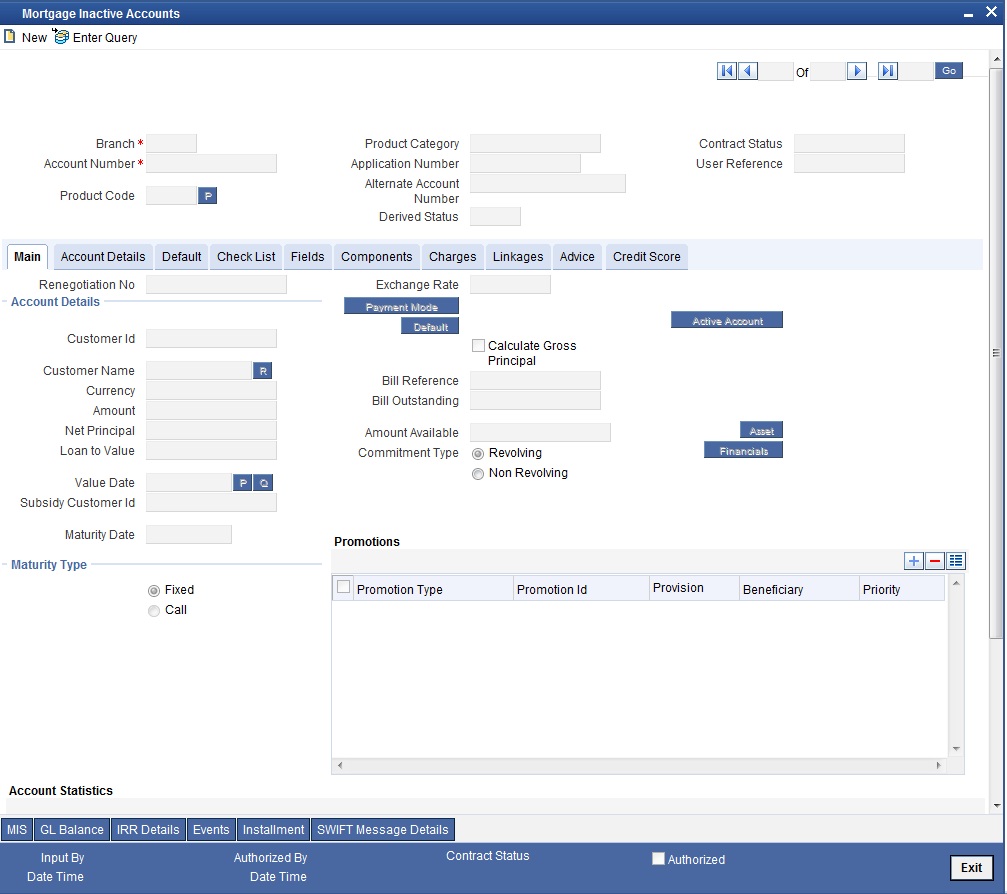
Task: Click the Go button
Action: (x=949, y=71)
